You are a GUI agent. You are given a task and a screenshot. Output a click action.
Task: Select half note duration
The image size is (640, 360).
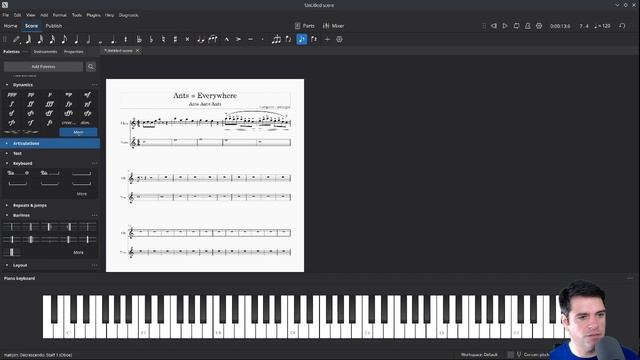click(x=88, y=40)
